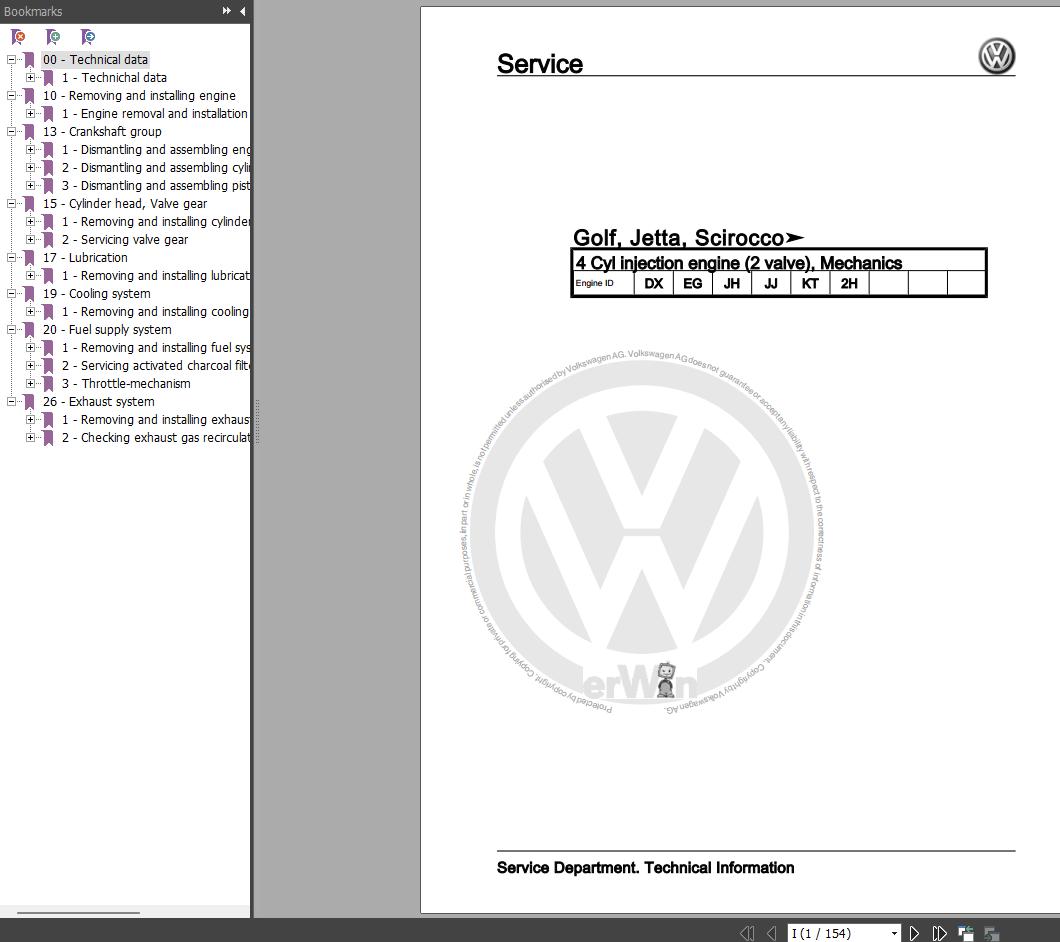The height and width of the screenshot is (942, 1060).
Task: Open the 2 - Servicing valve gear bookmark
Action: (x=125, y=239)
